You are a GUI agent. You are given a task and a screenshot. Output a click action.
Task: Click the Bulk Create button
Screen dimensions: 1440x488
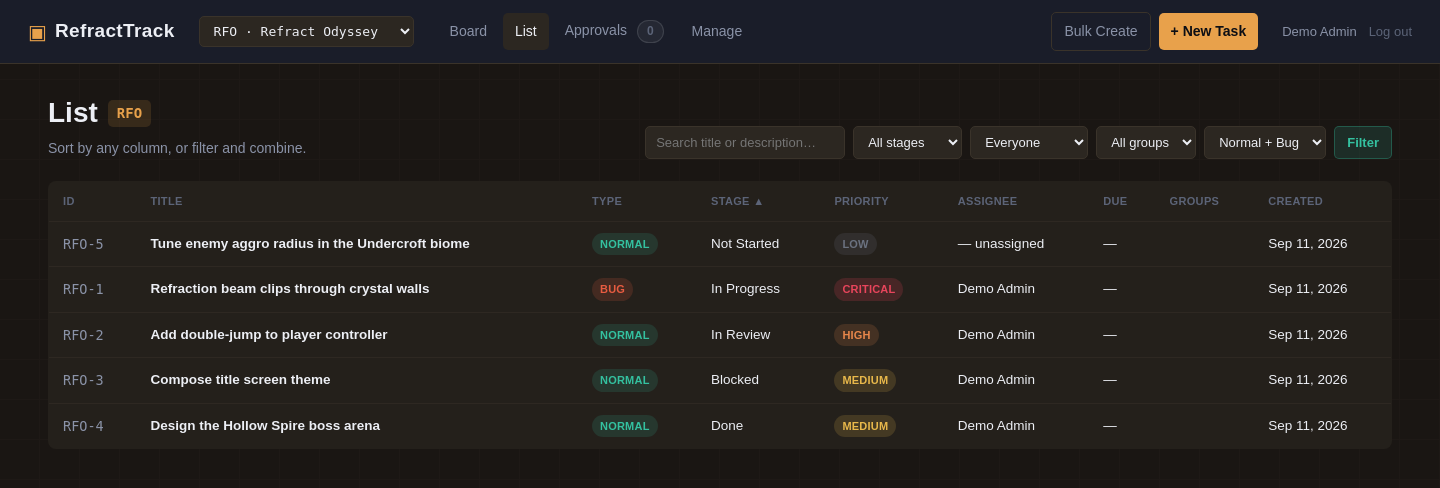pos(1101,31)
